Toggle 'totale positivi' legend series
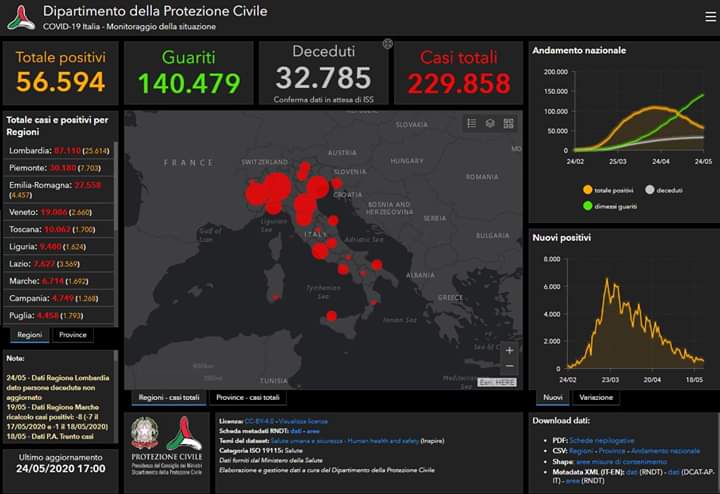720x494 pixels. pyautogui.click(x=614, y=189)
